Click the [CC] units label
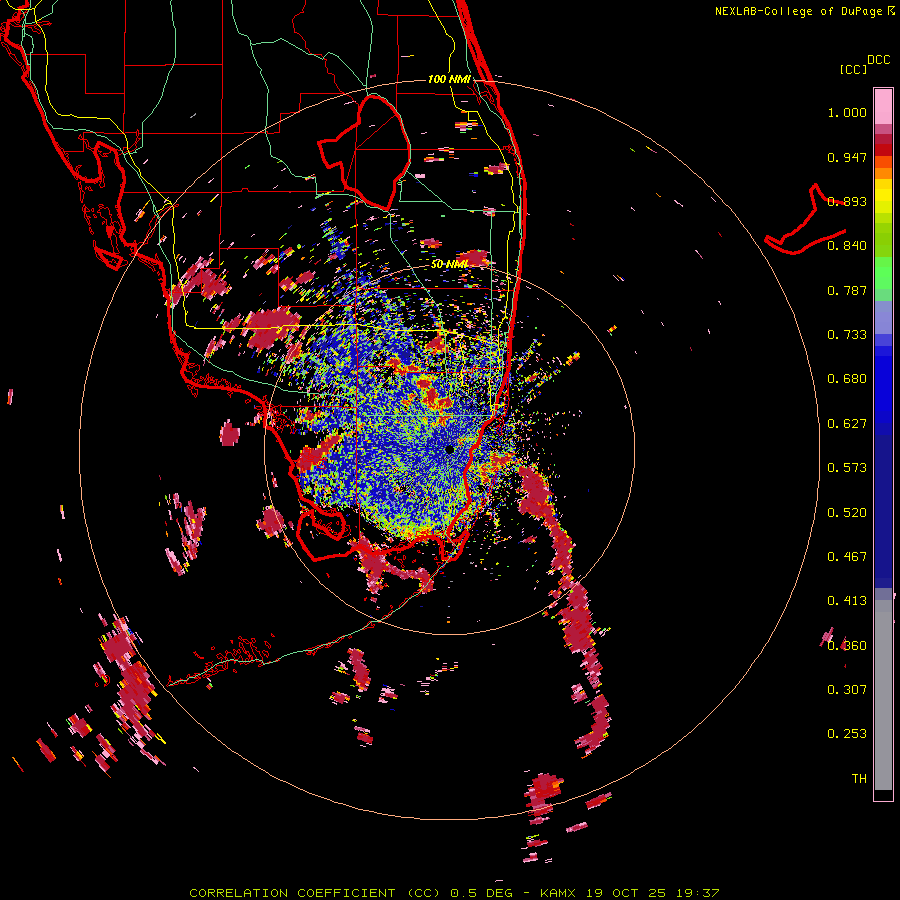The image size is (900, 900). [853, 69]
